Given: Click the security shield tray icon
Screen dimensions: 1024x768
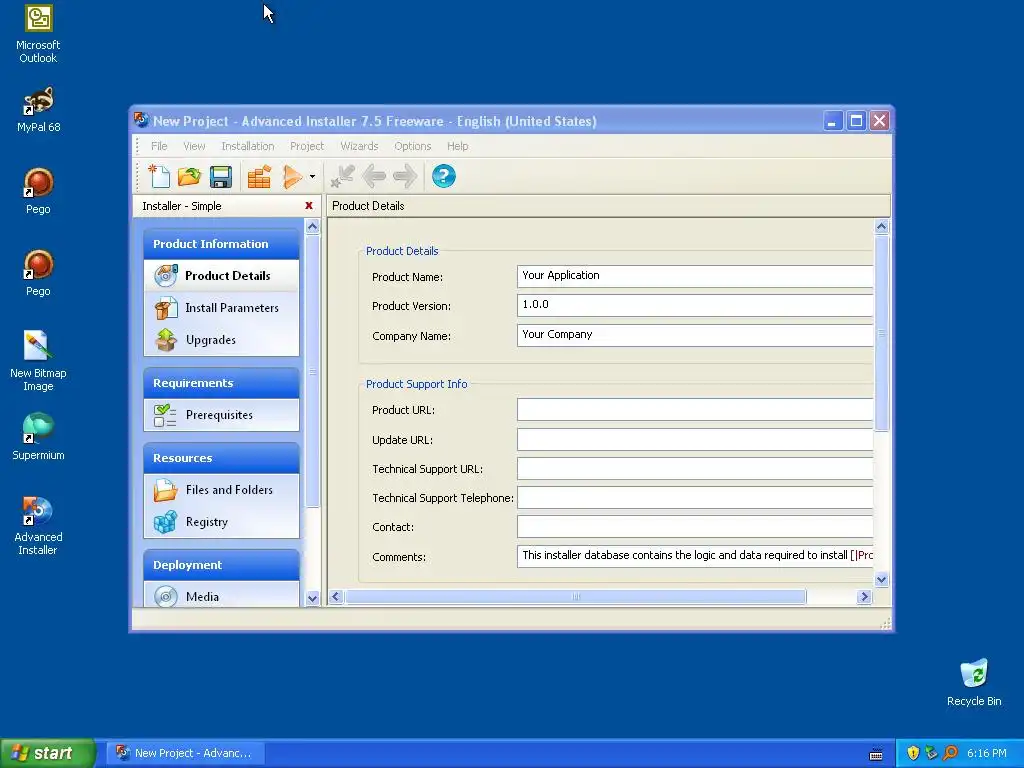Looking at the screenshot, I should pos(913,753).
